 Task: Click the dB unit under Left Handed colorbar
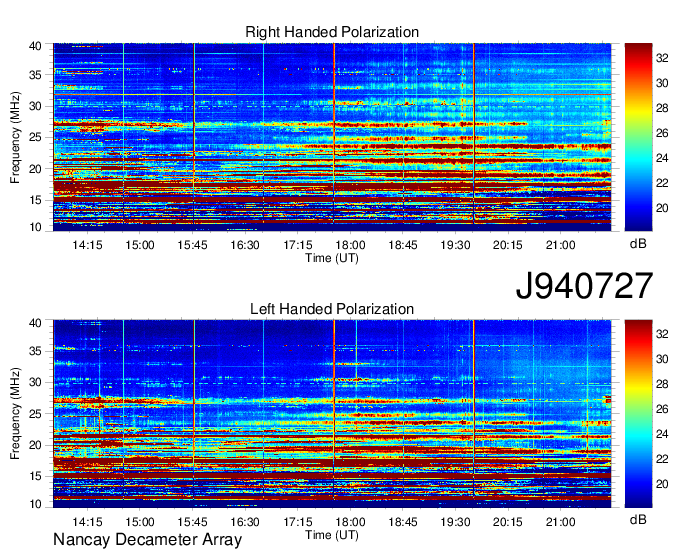638,519
